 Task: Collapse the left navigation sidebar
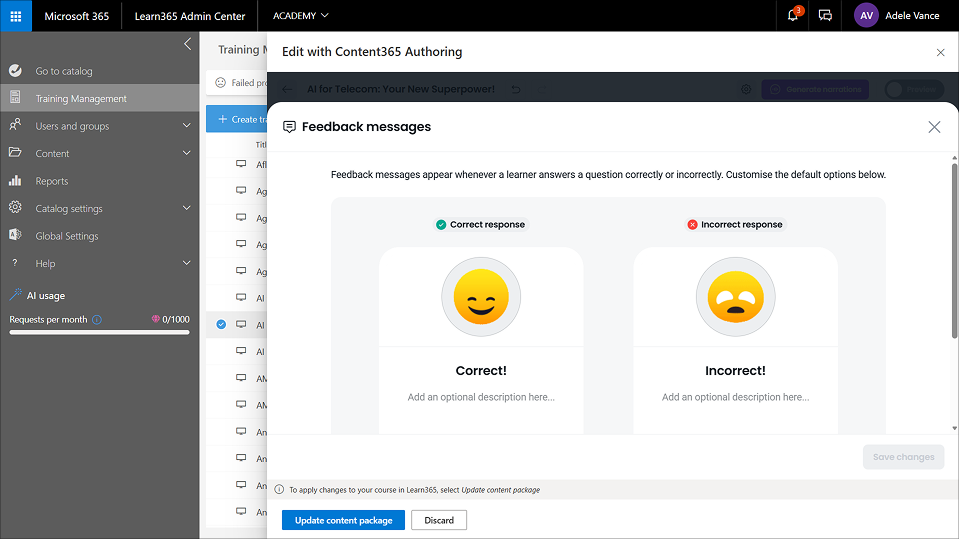click(x=187, y=44)
